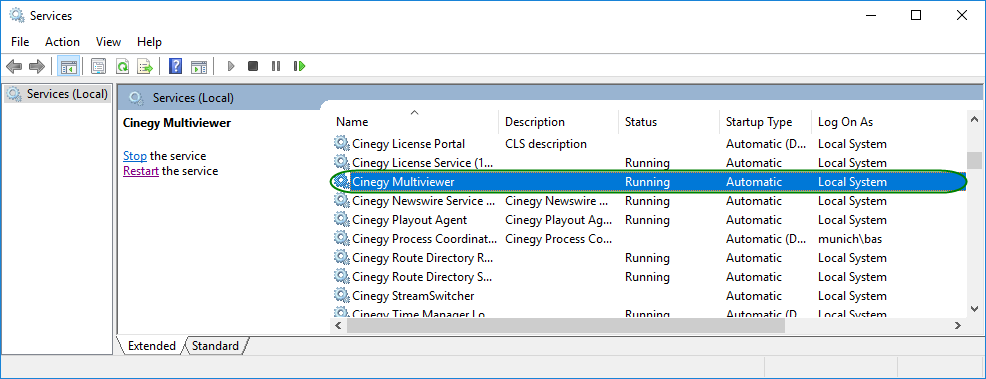Click the Restart Service toolbar icon

pos(299,66)
